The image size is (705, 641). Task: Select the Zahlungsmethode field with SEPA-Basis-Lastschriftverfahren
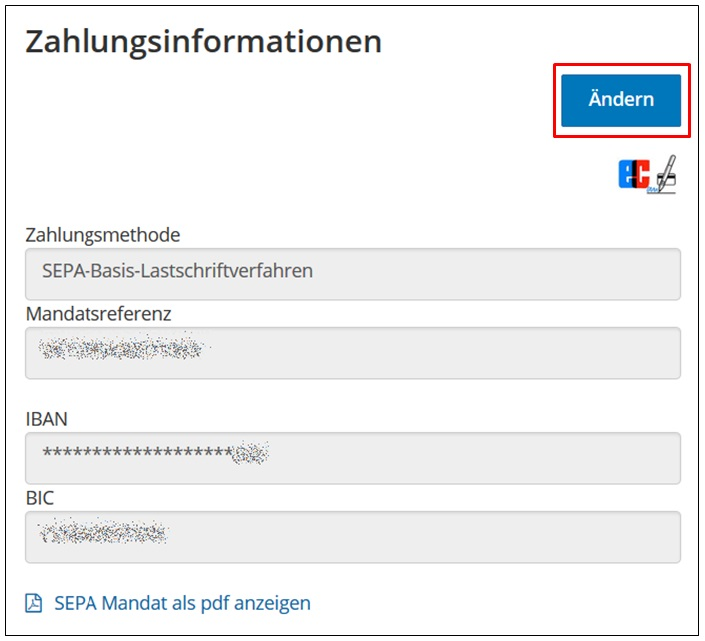click(x=353, y=274)
